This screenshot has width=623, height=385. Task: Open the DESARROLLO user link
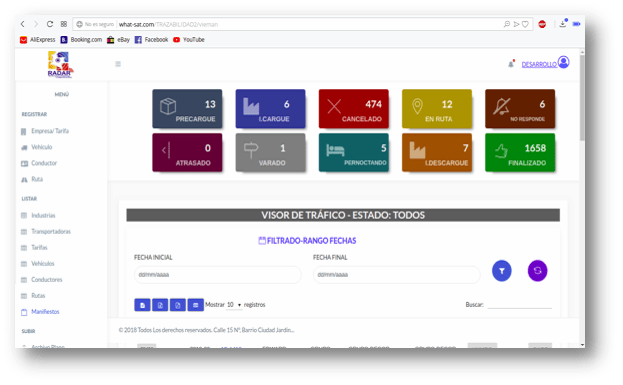tap(539, 64)
